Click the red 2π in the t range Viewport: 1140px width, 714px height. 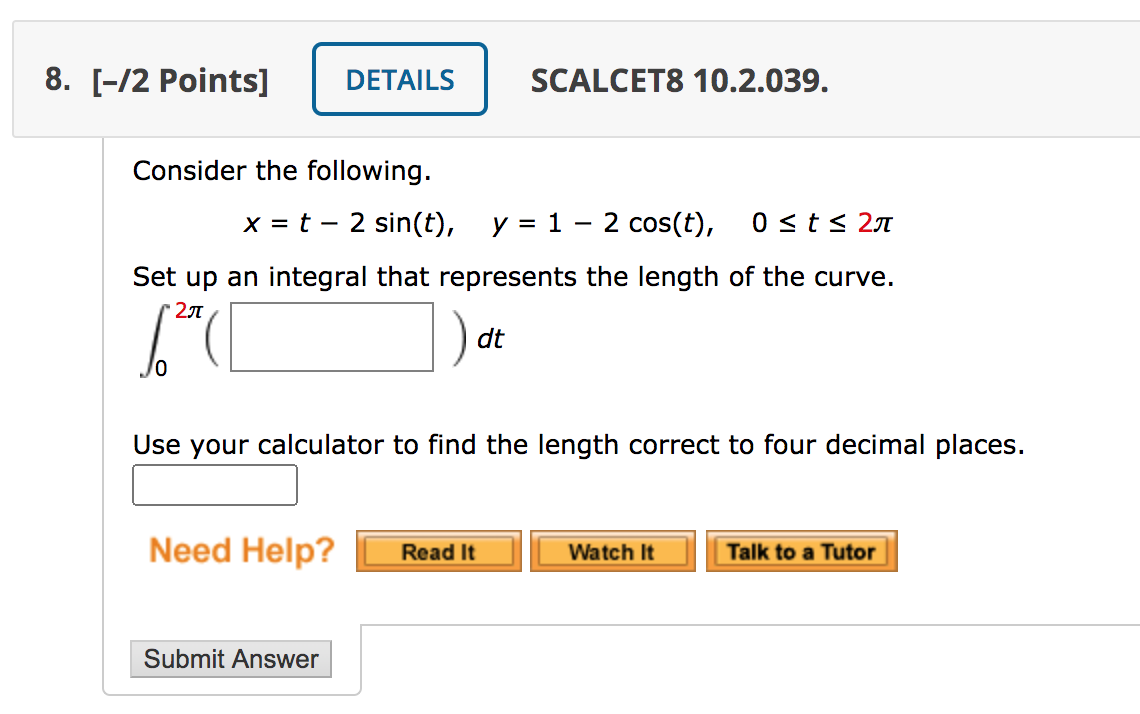pos(875,222)
